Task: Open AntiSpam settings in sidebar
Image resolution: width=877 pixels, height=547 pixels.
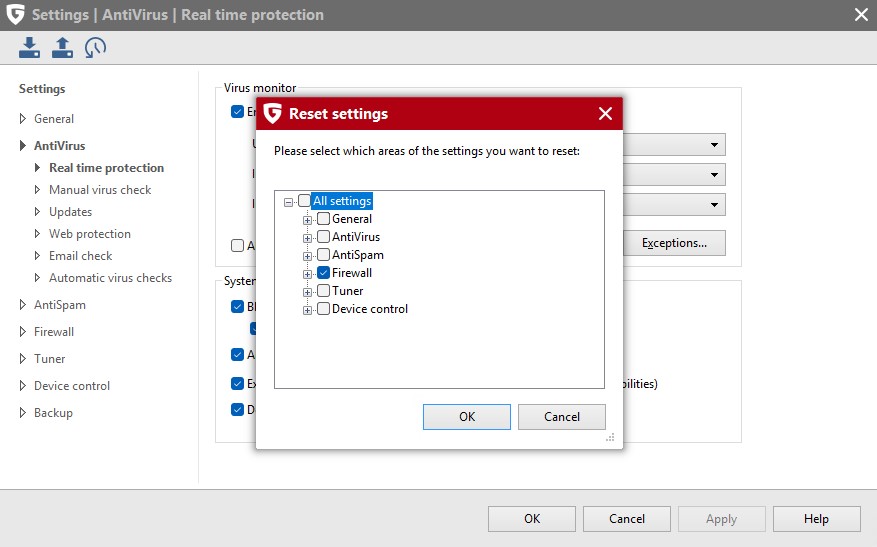Action: [60, 305]
